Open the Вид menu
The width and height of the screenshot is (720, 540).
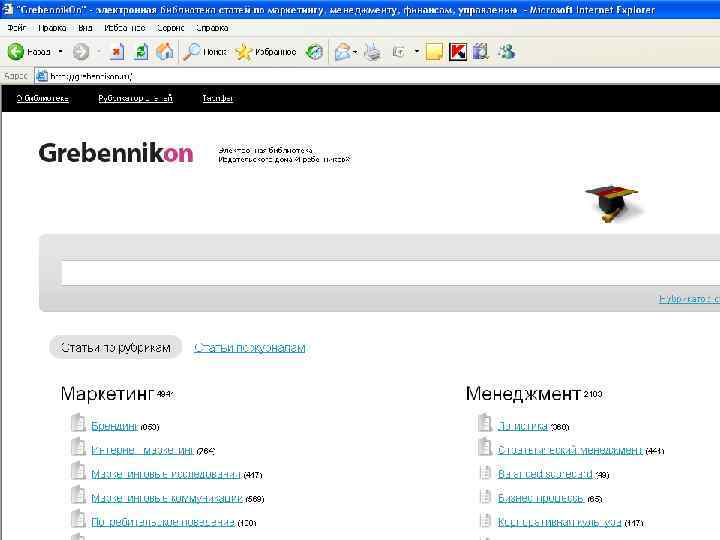coord(85,28)
